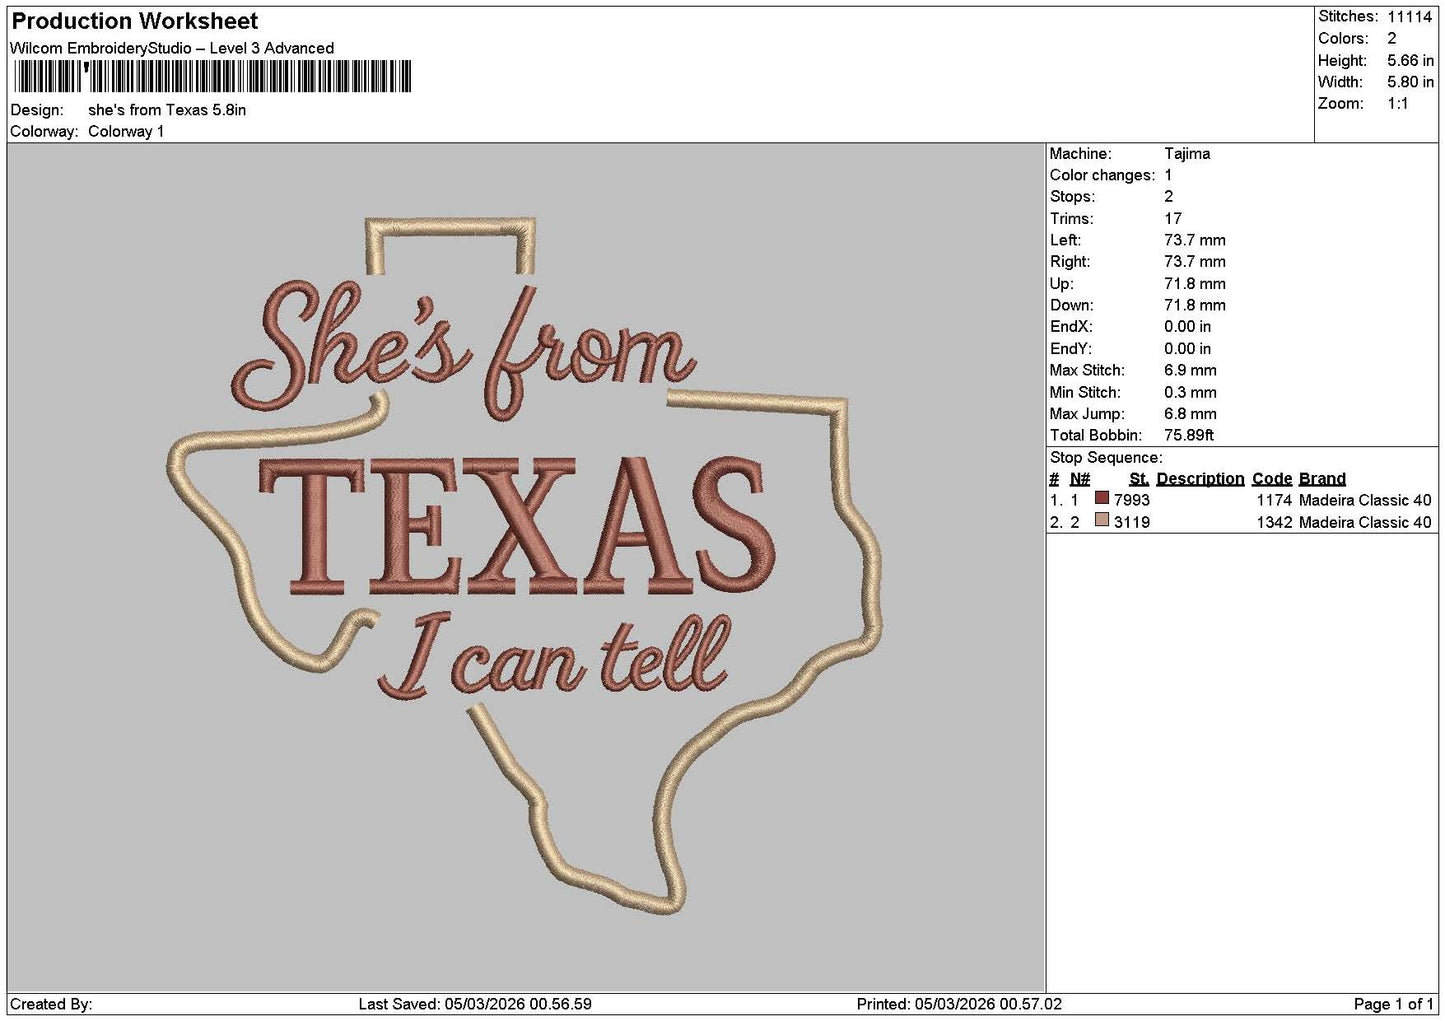Viewport: 1445px width, 1021px height.
Task: Click thread code 1174
Action: (1275, 500)
